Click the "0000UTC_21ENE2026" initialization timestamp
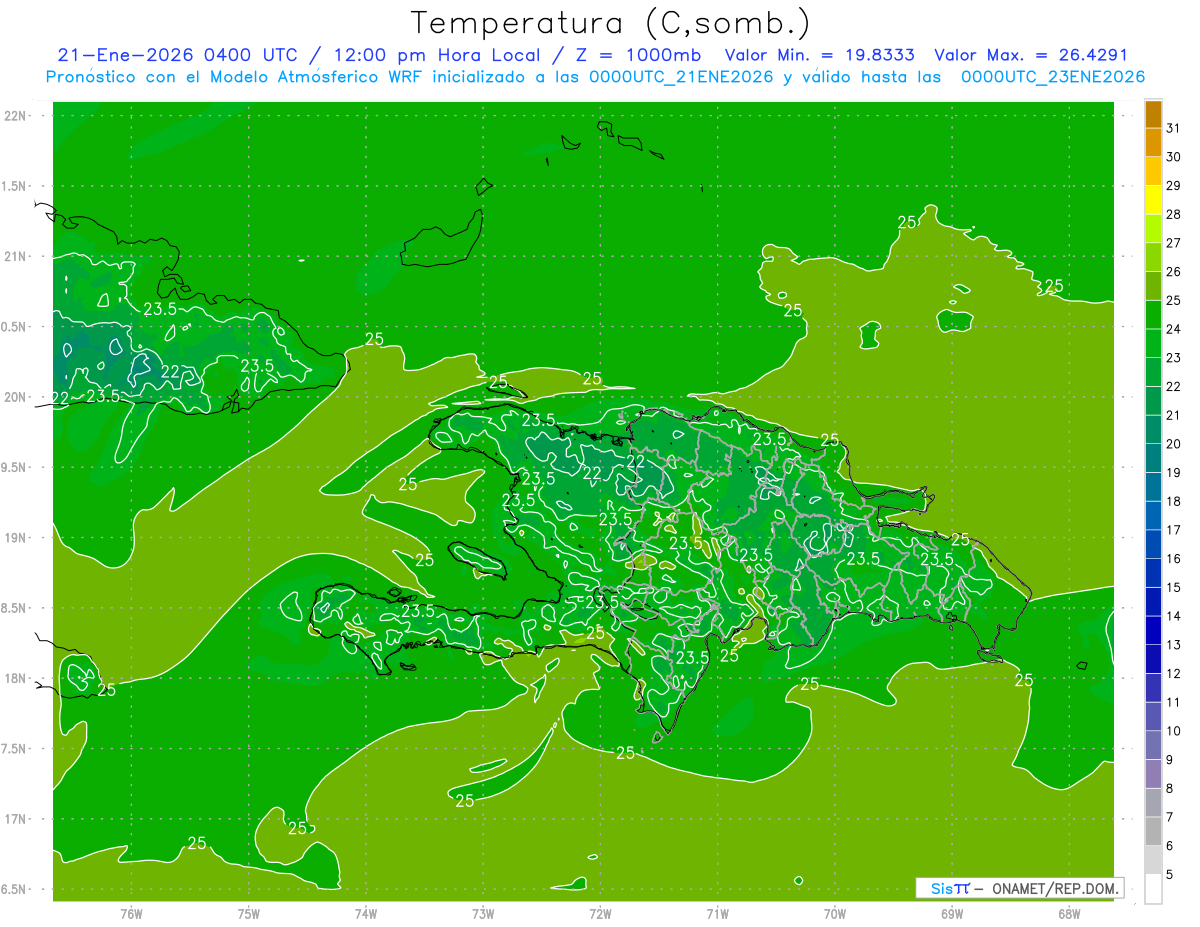 681,77
